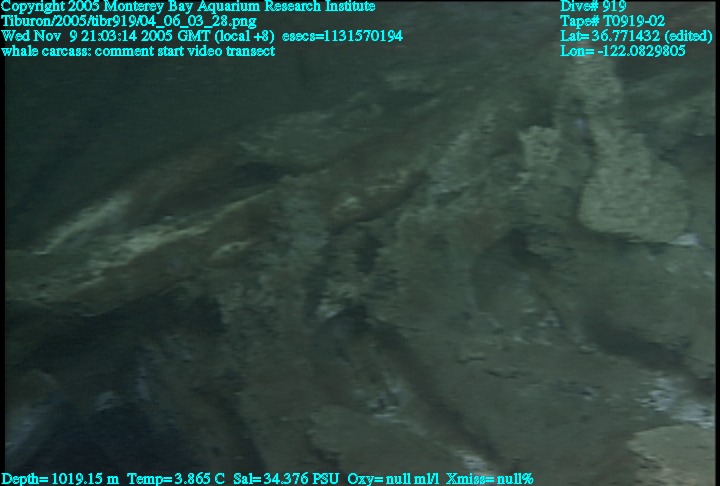Click the Depth=1019.15 m reading

click(60, 479)
